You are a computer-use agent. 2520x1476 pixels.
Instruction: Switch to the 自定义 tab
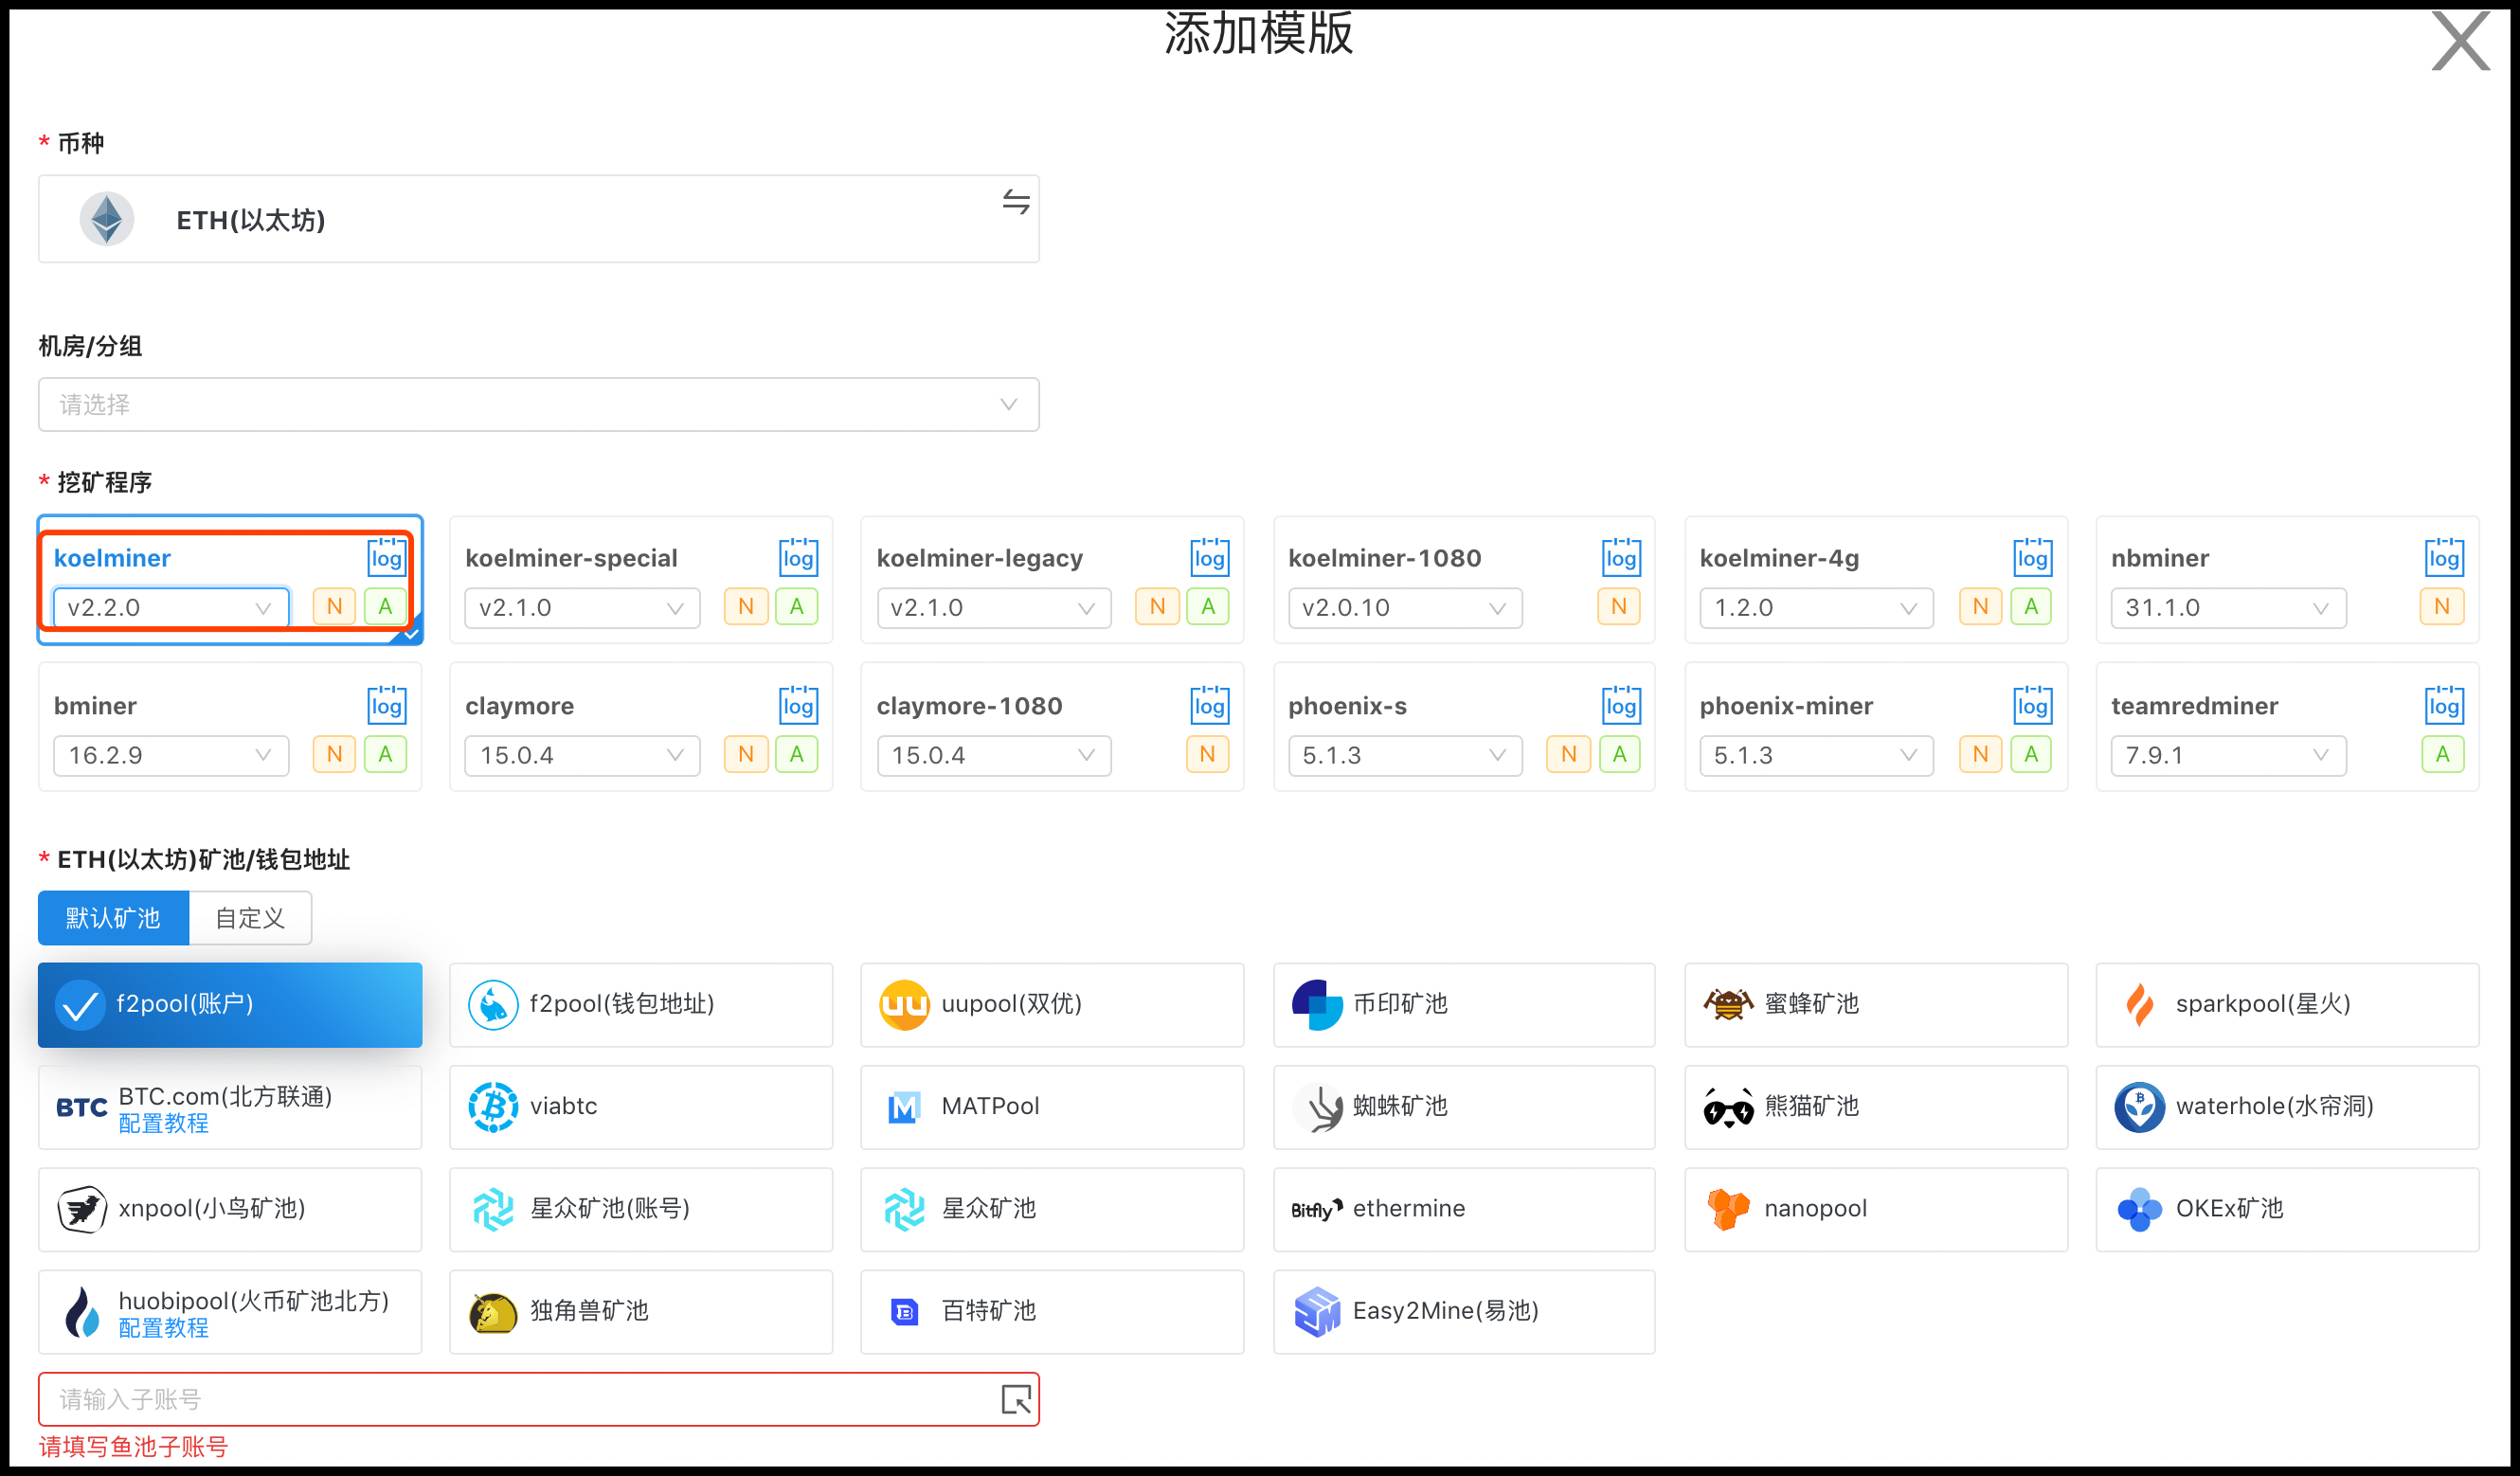(x=250, y=918)
